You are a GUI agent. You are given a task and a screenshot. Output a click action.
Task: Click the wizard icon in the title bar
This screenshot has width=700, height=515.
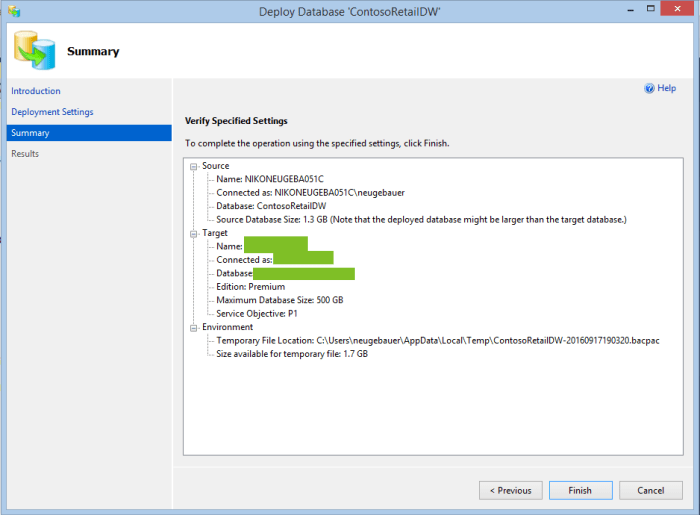pos(13,11)
